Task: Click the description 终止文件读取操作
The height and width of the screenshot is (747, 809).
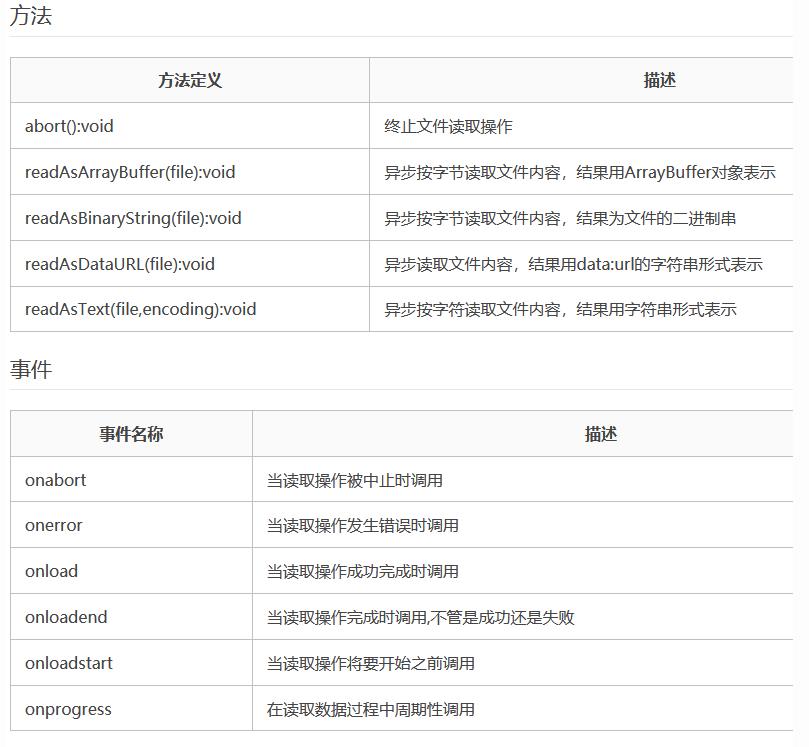Action: 448,127
